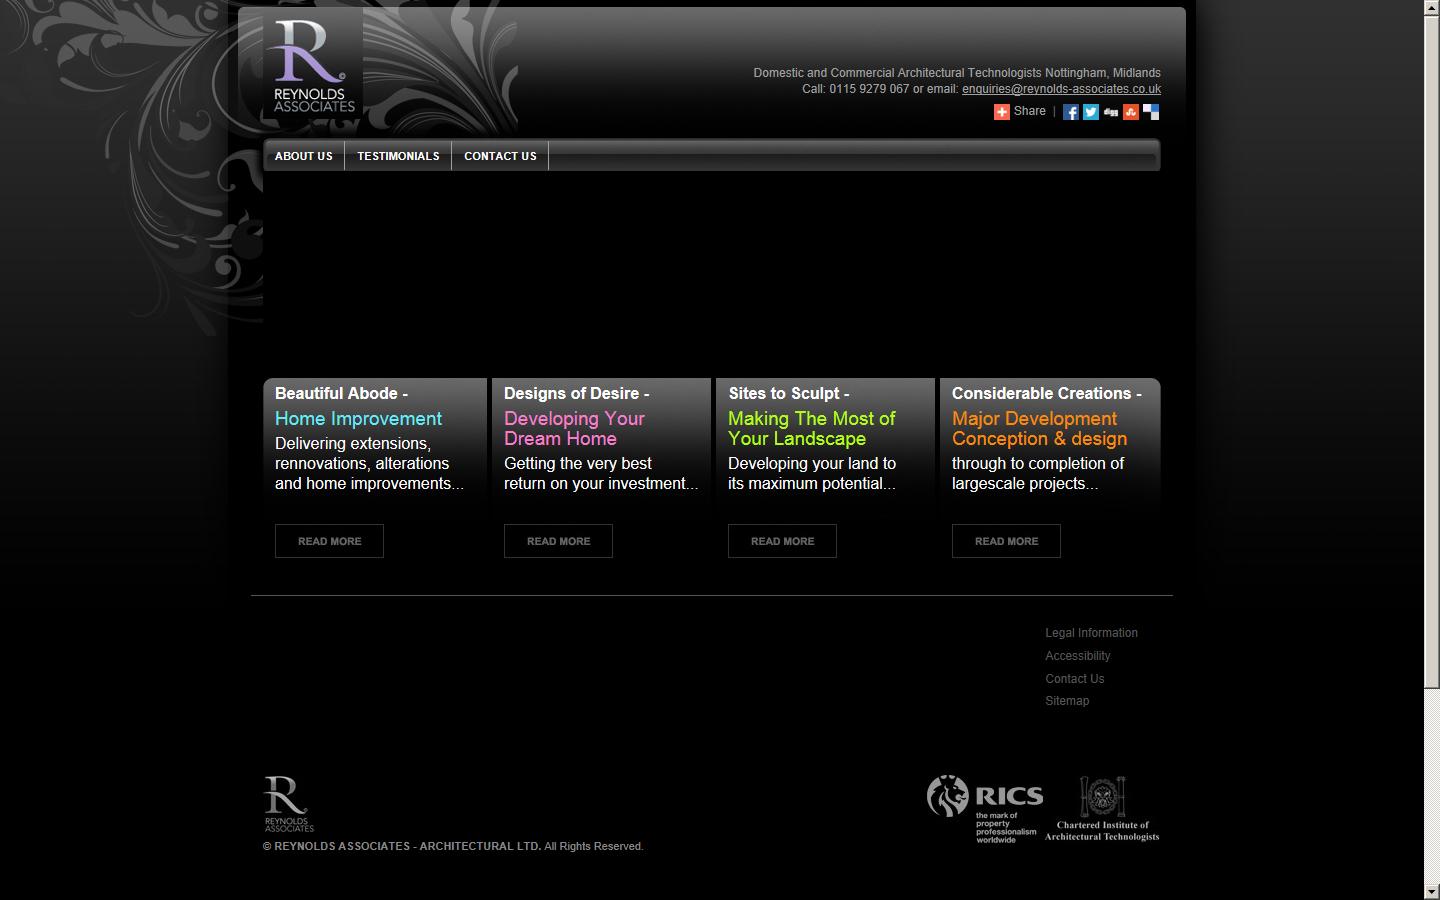Share the page on Twitter
The height and width of the screenshot is (900, 1440).
point(1091,112)
